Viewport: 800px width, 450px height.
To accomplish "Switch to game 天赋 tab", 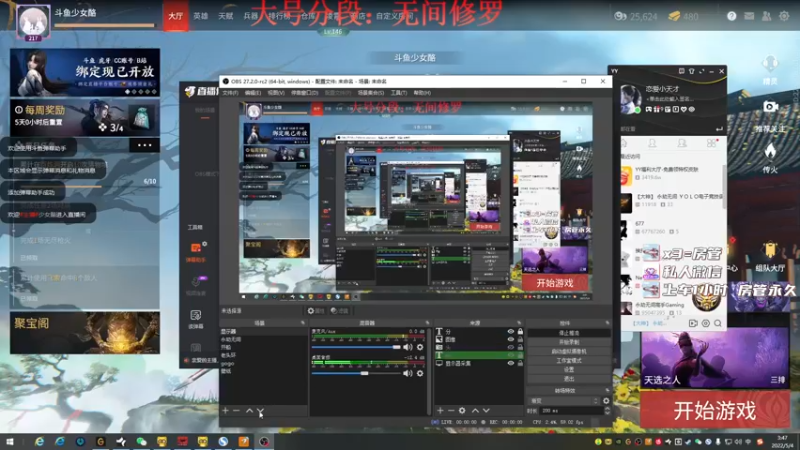I will coord(226,16).
